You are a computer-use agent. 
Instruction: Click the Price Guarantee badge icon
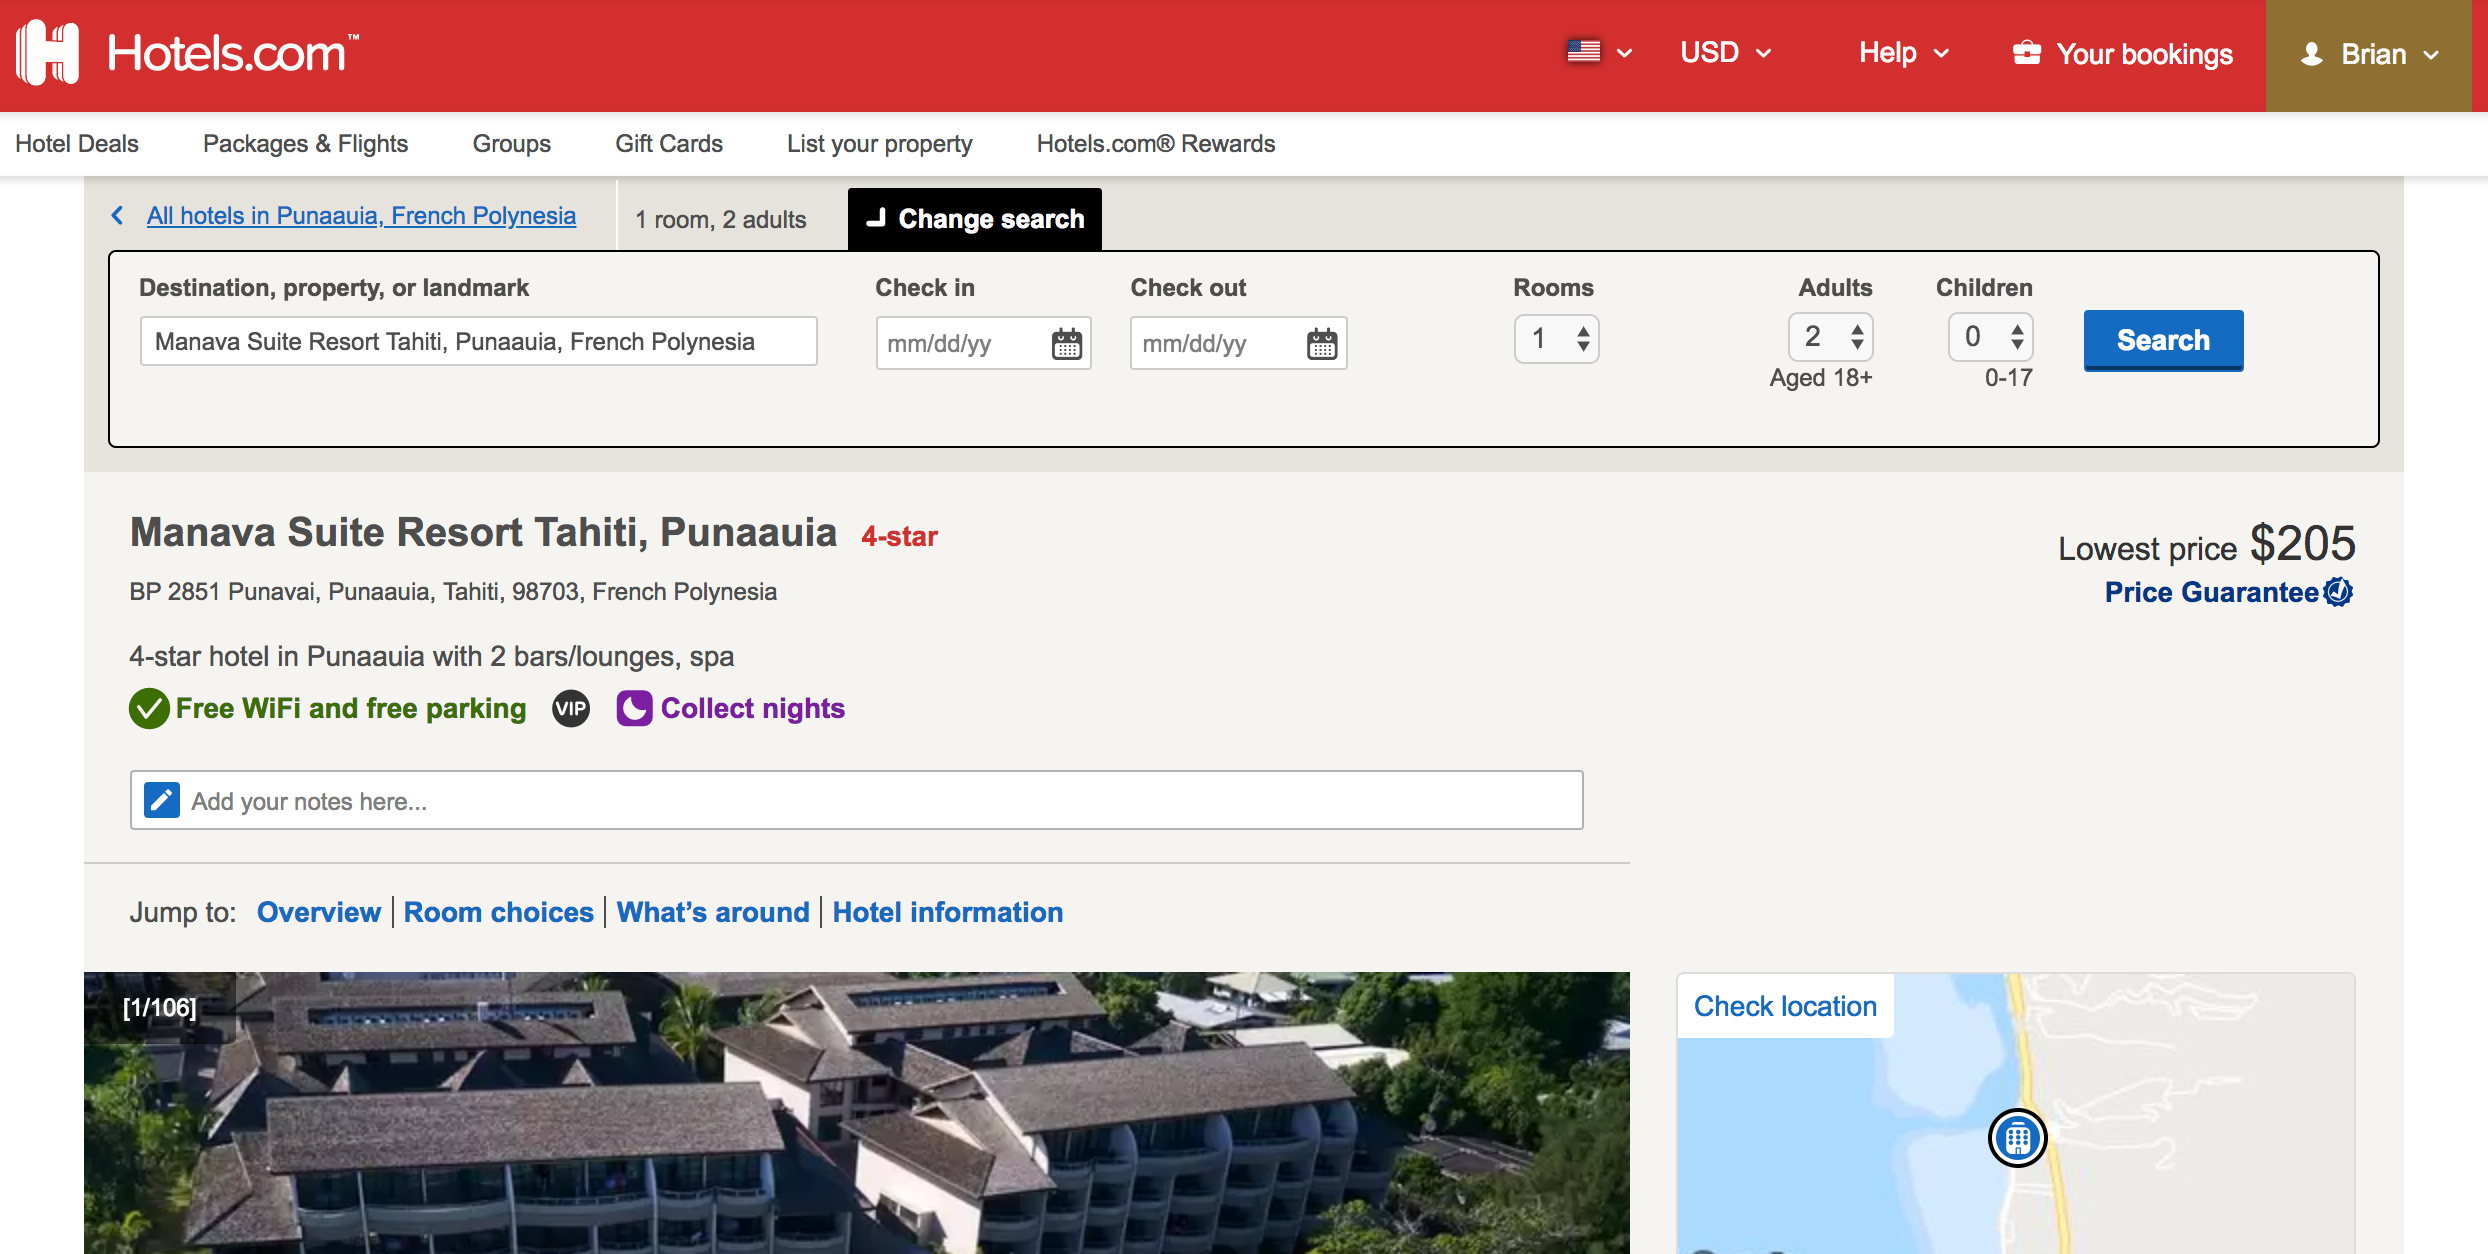click(2338, 592)
